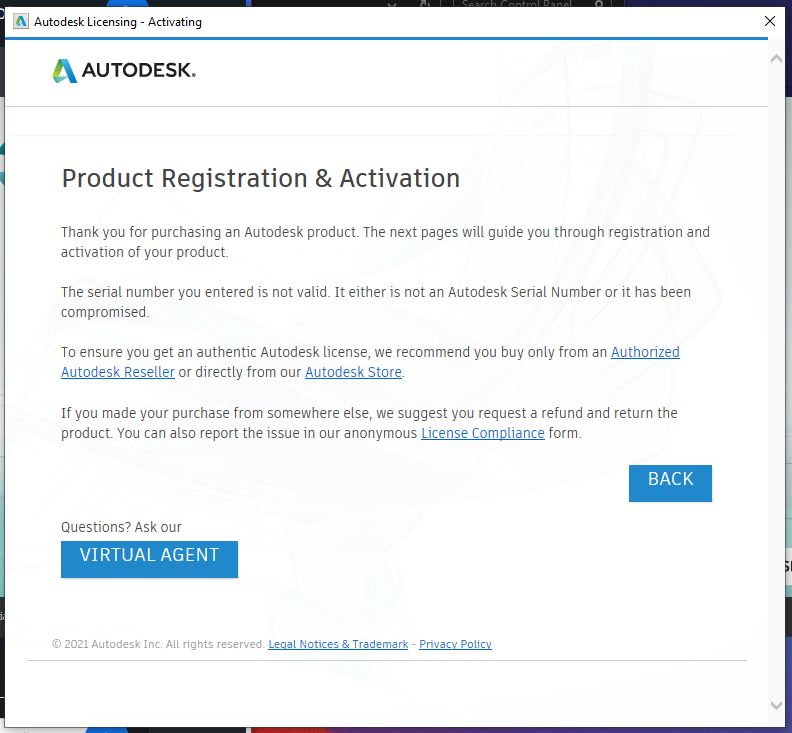The height and width of the screenshot is (733, 792).
Task: Click the 2021 Autodesk copyright text
Action: (158, 644)
